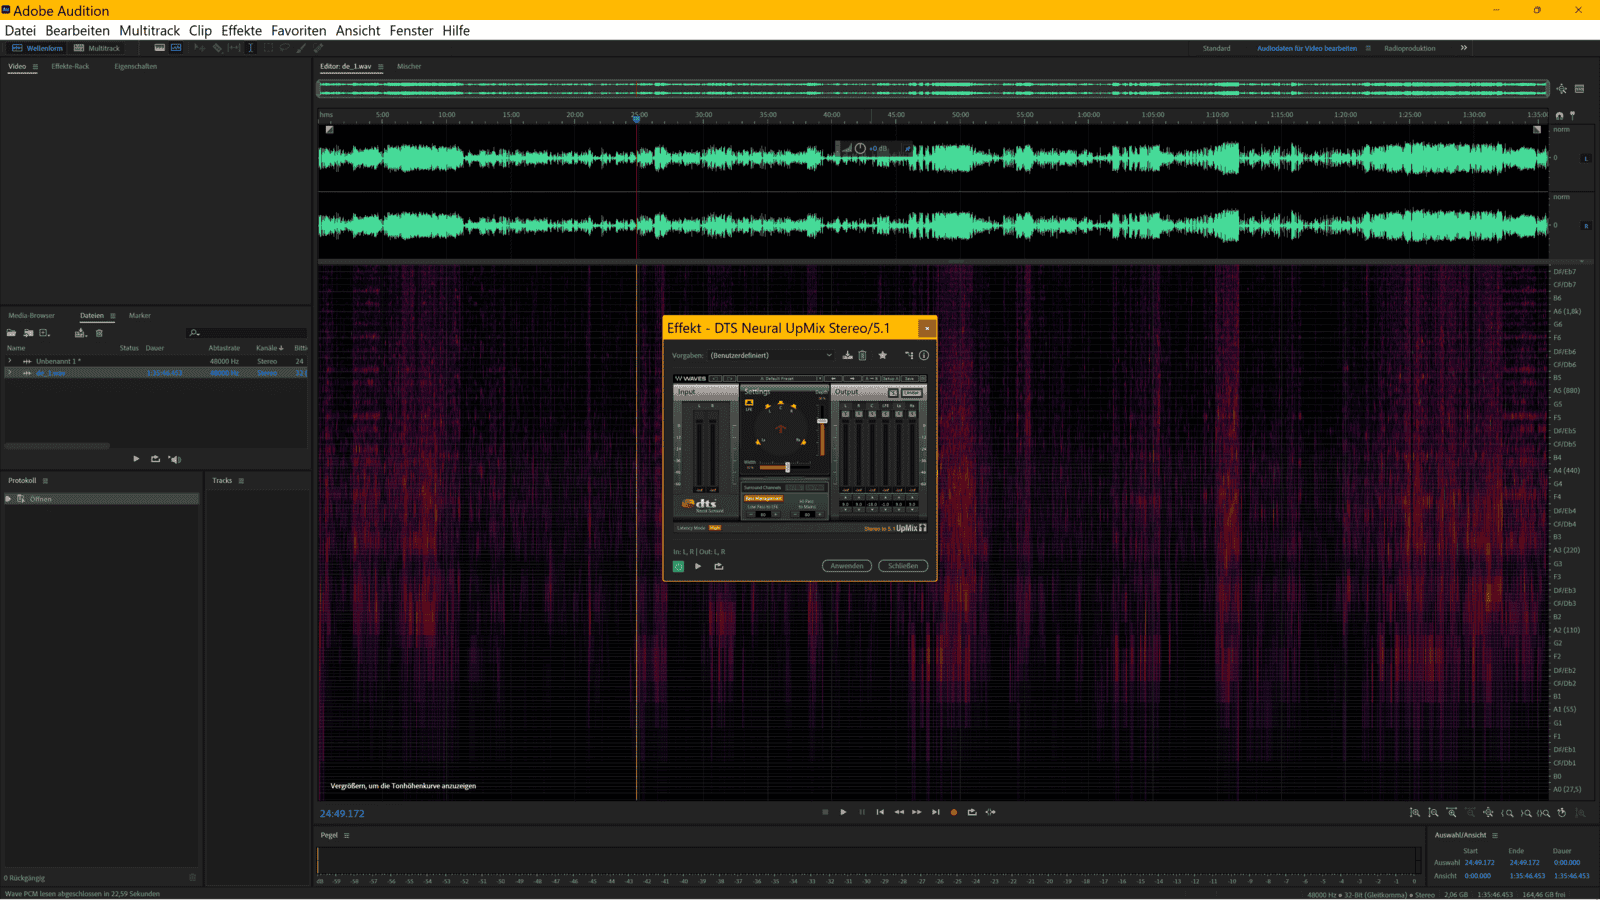Show more workspaces via double chevron
This screenshot has height=900, width=1600.
[x=1464, y=48]
